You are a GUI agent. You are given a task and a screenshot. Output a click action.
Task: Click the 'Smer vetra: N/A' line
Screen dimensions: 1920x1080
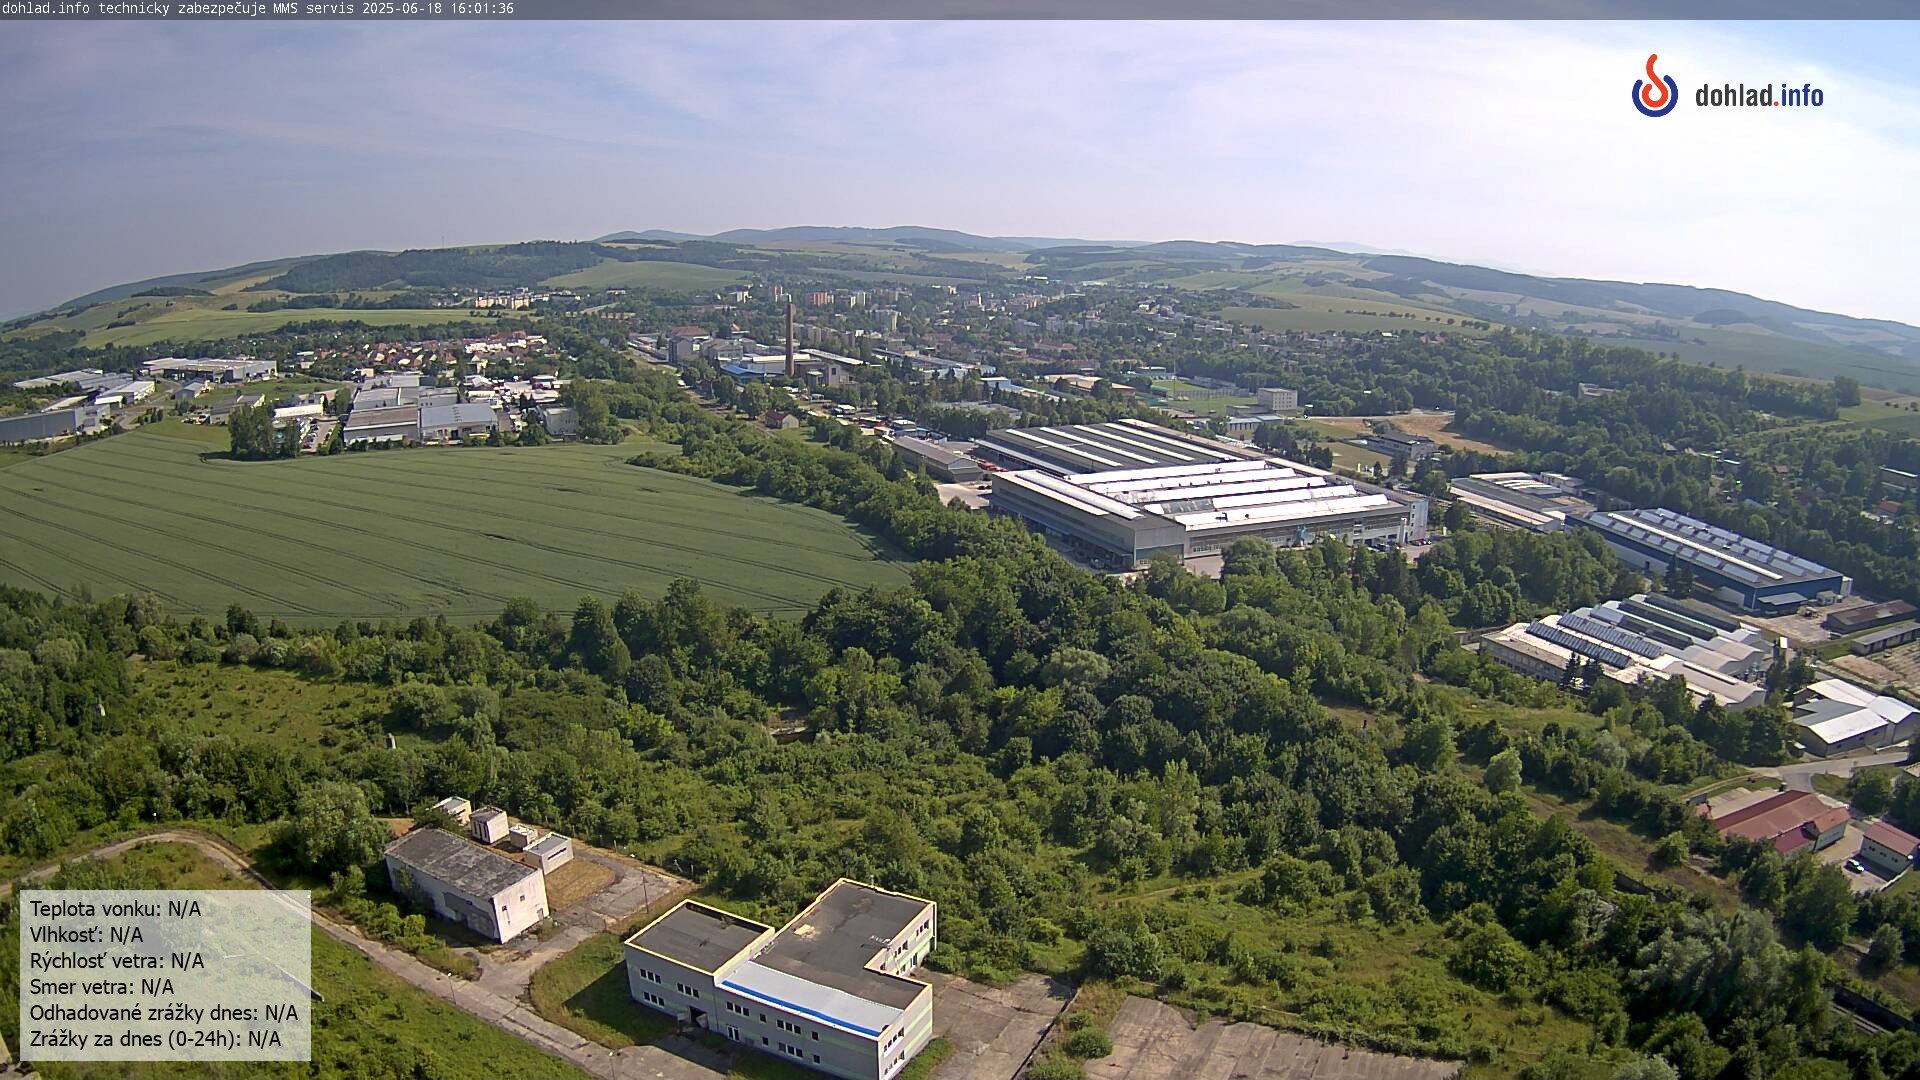102,987
